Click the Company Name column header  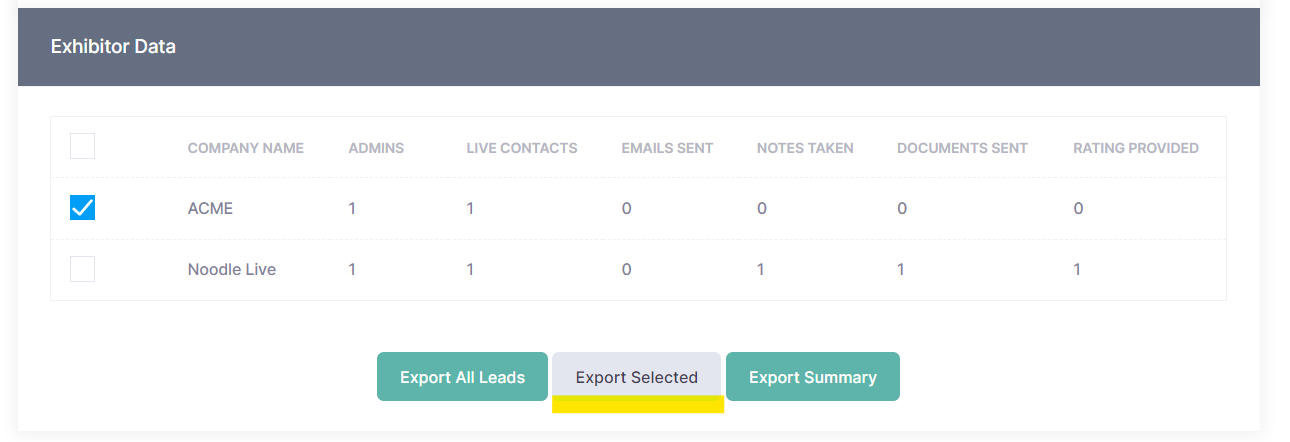[x=245, y=148]
